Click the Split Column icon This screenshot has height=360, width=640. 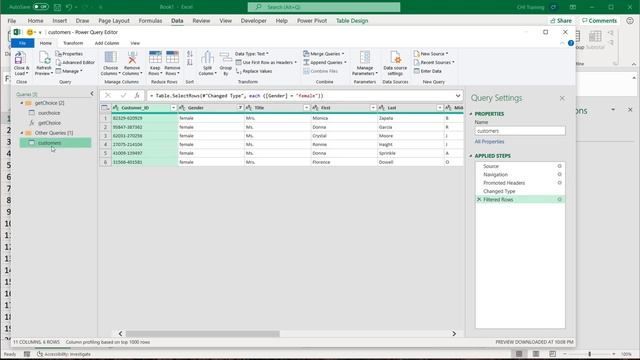pos(207,58)
